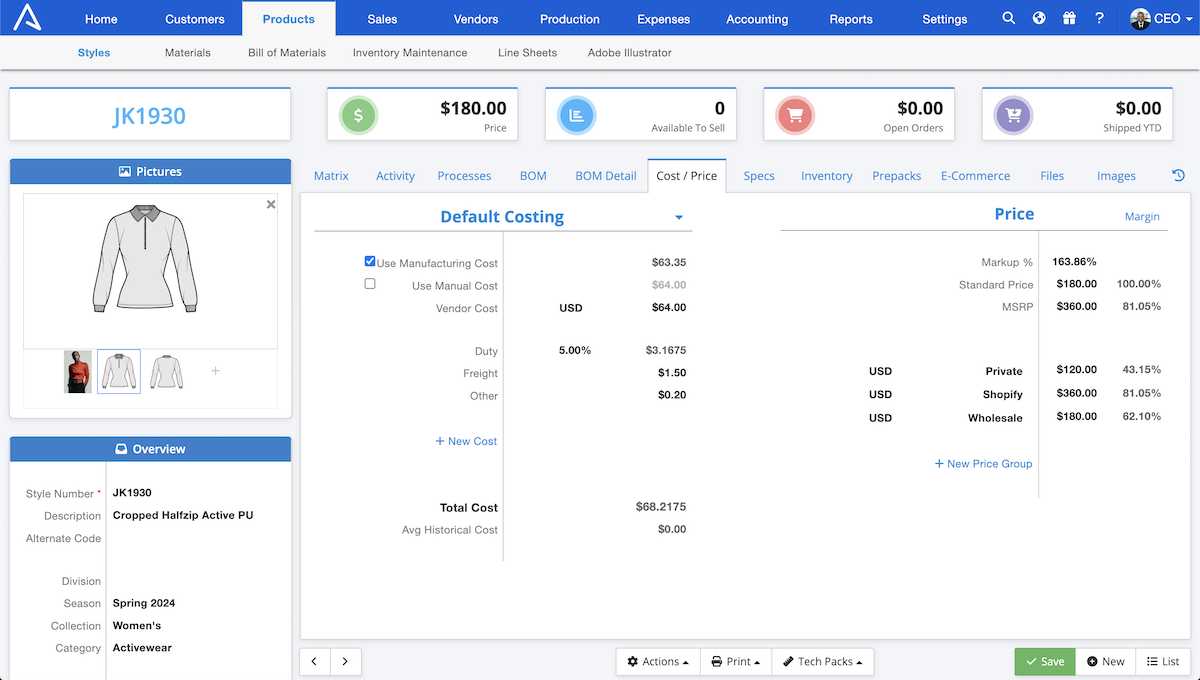Click the blue chart icon for Available To Sell
Screen dimensions: 1200x680
click(x=575, y=114)
